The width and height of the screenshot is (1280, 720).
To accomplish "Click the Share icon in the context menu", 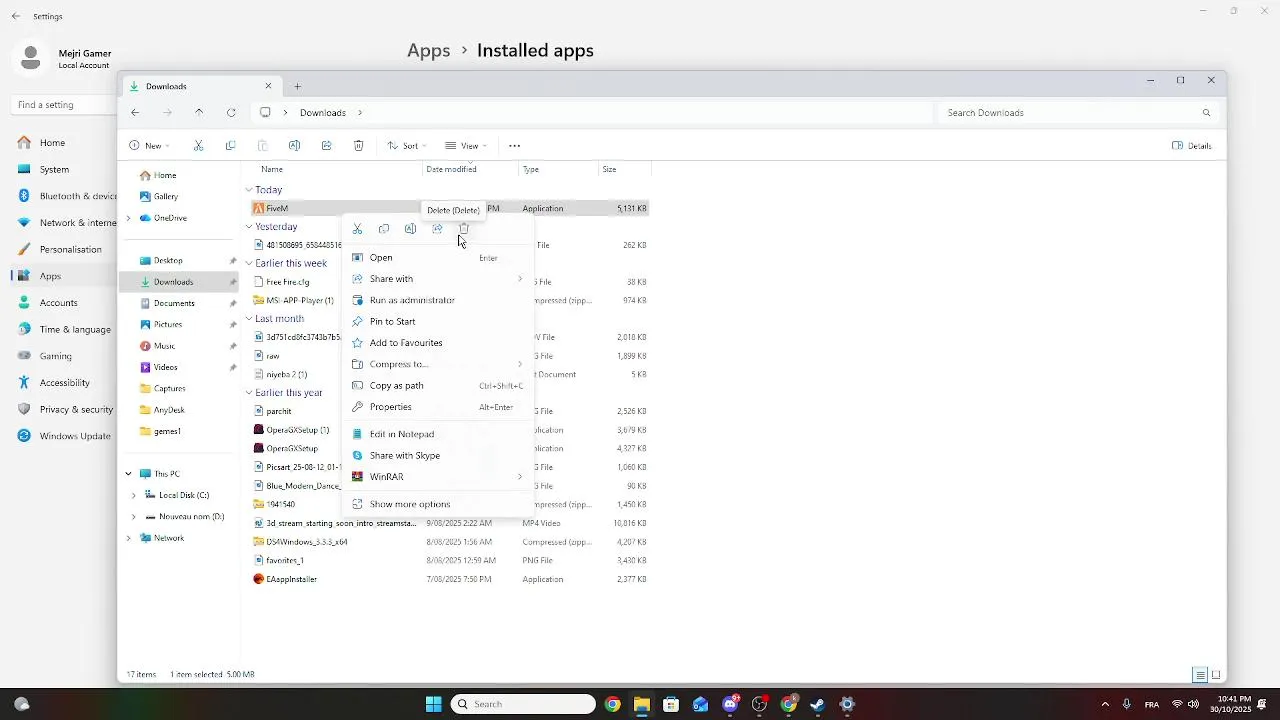I will click(437, 229).
